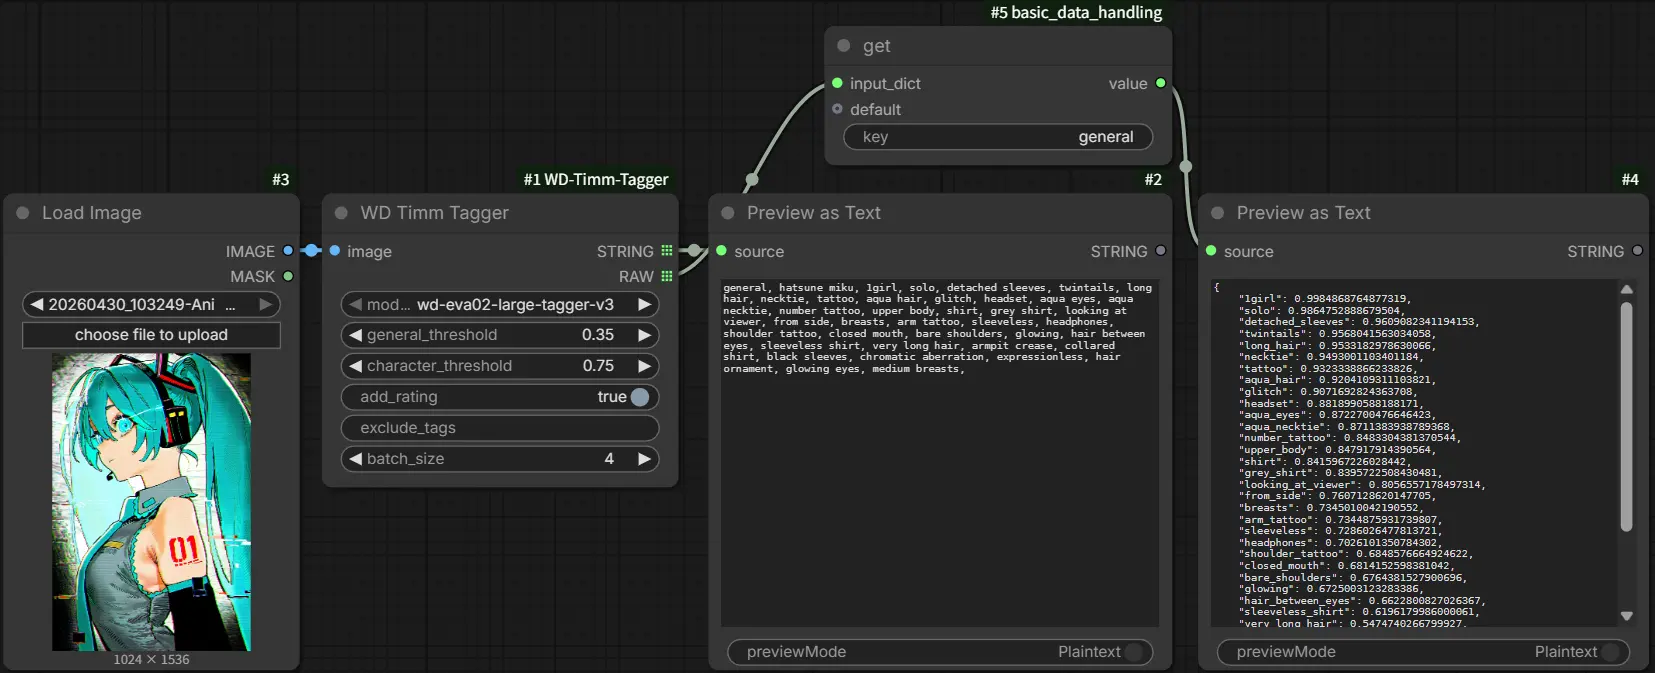
Task: Collapse Preview as Text node #2 dot
Action: point(728,213)
